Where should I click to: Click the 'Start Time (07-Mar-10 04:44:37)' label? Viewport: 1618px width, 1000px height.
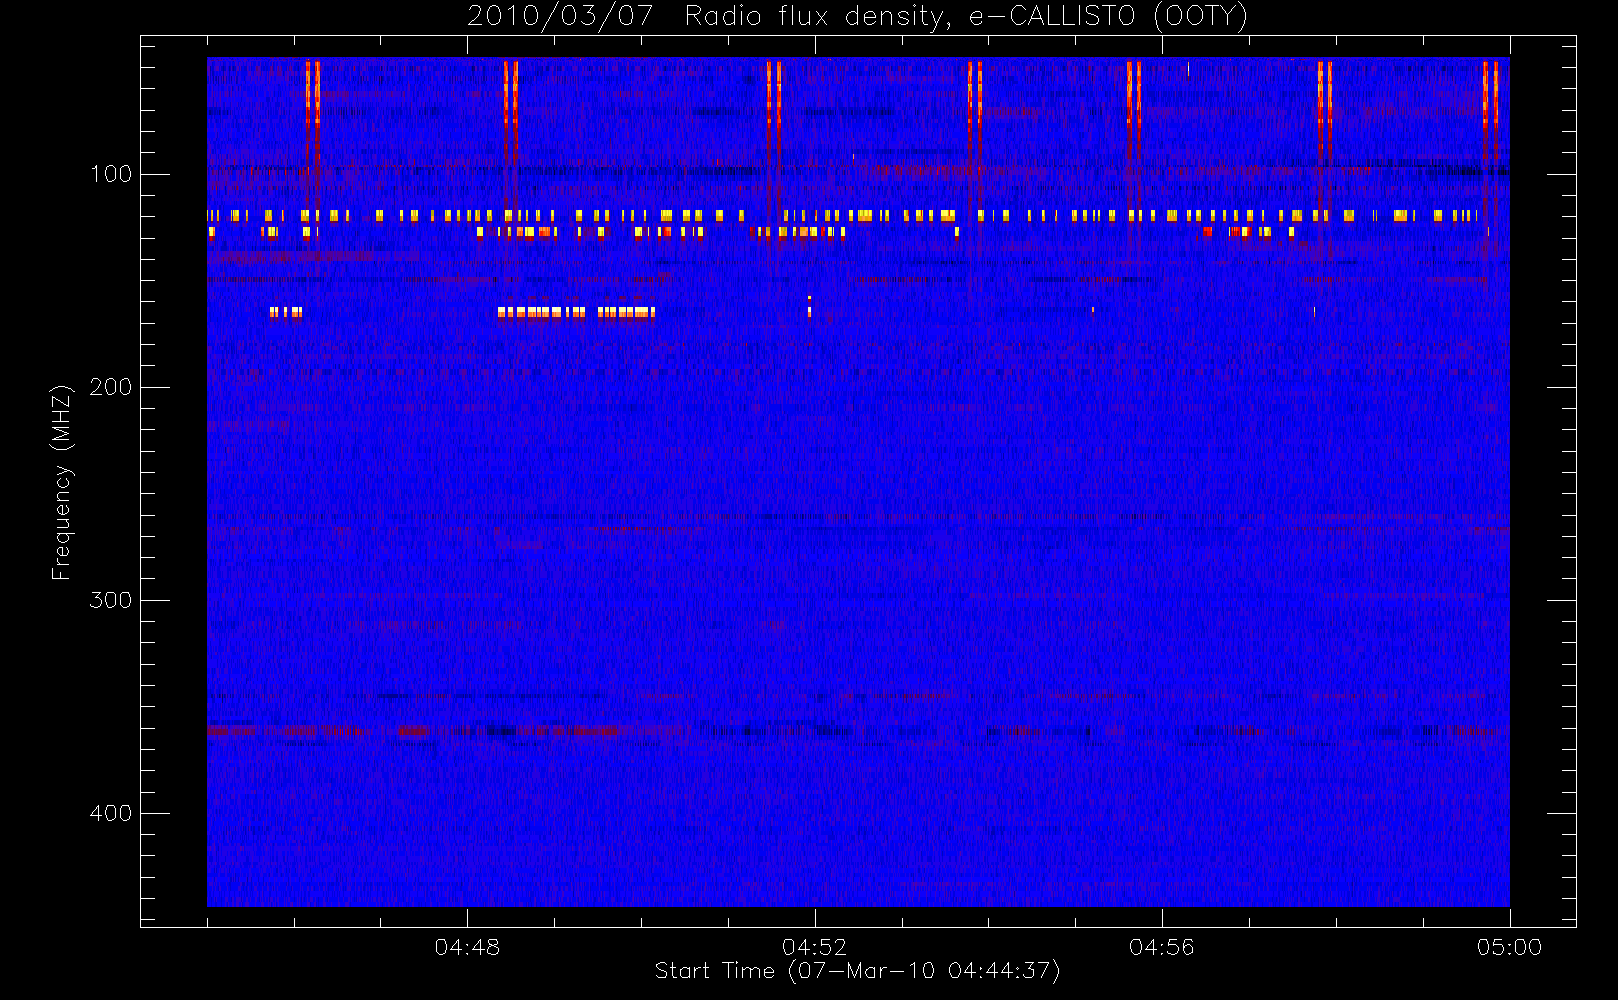pyautogui.click(x=857, y=971)
